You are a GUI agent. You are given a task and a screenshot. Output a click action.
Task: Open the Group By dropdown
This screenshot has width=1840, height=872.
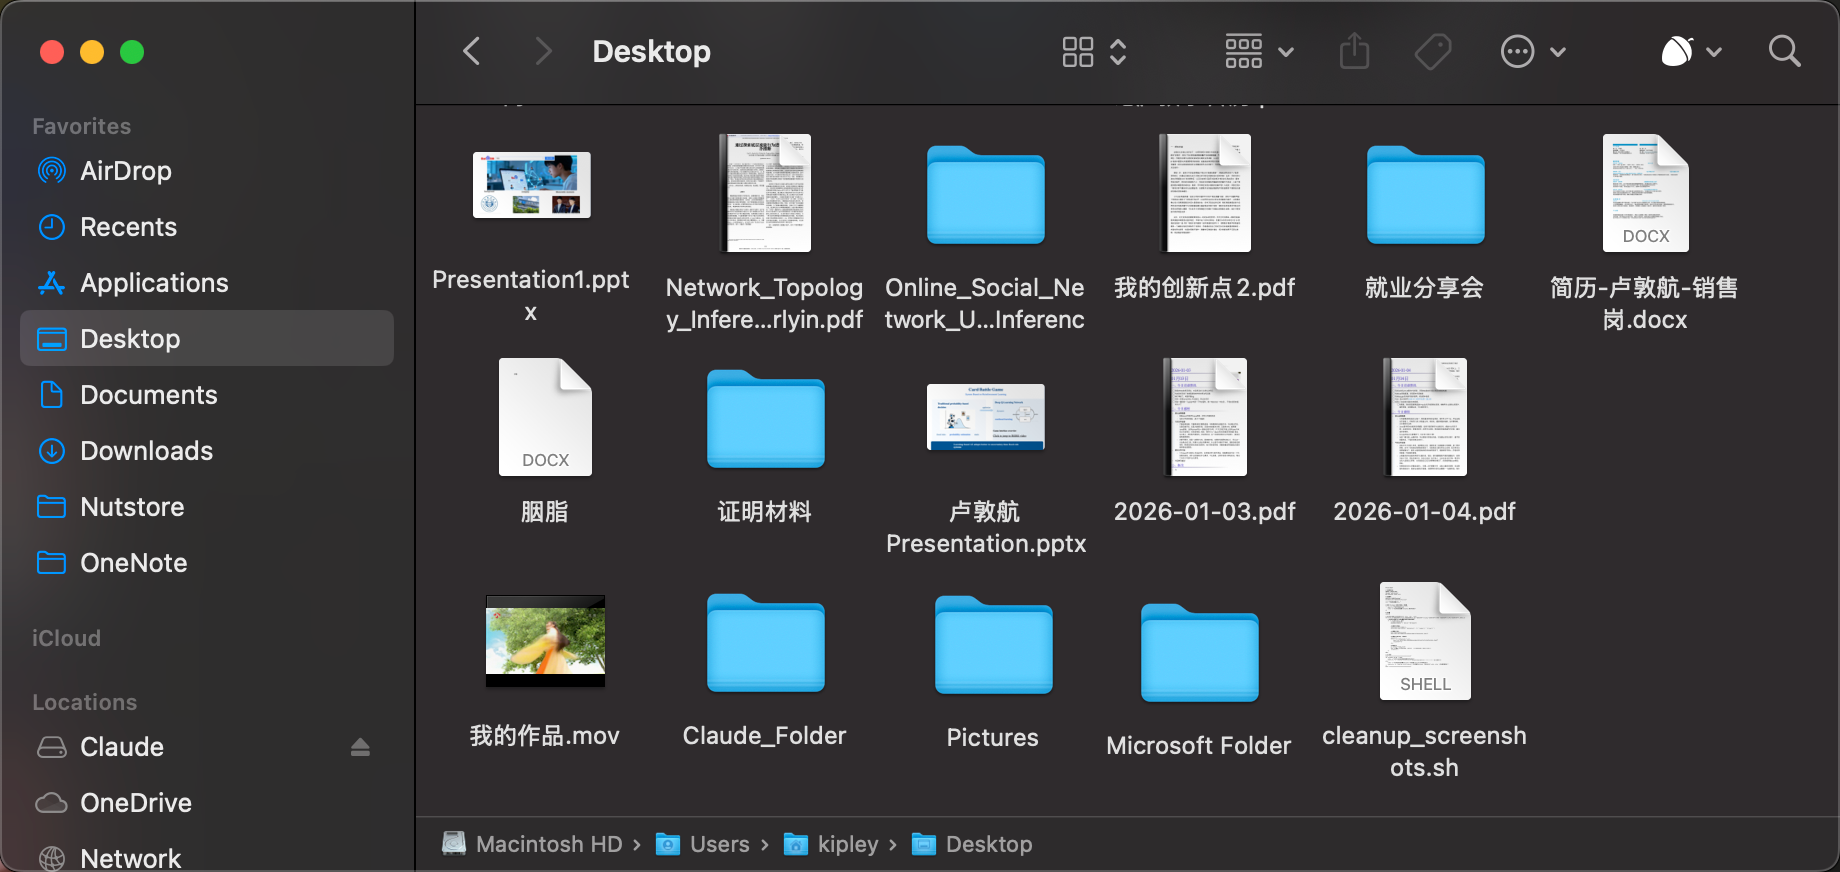point(1259,51)
